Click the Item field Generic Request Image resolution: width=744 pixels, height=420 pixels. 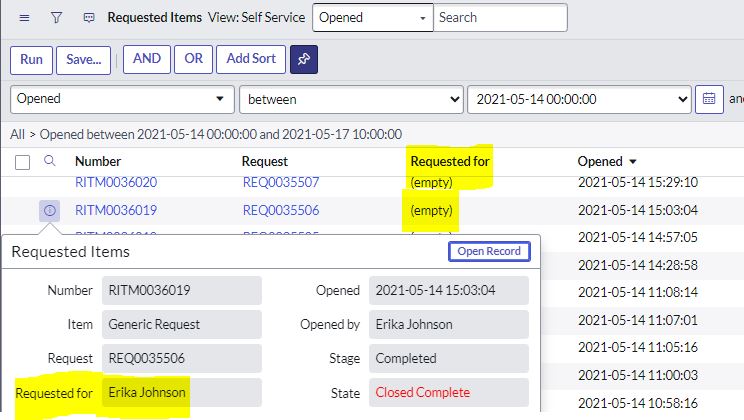pos(182,325)
